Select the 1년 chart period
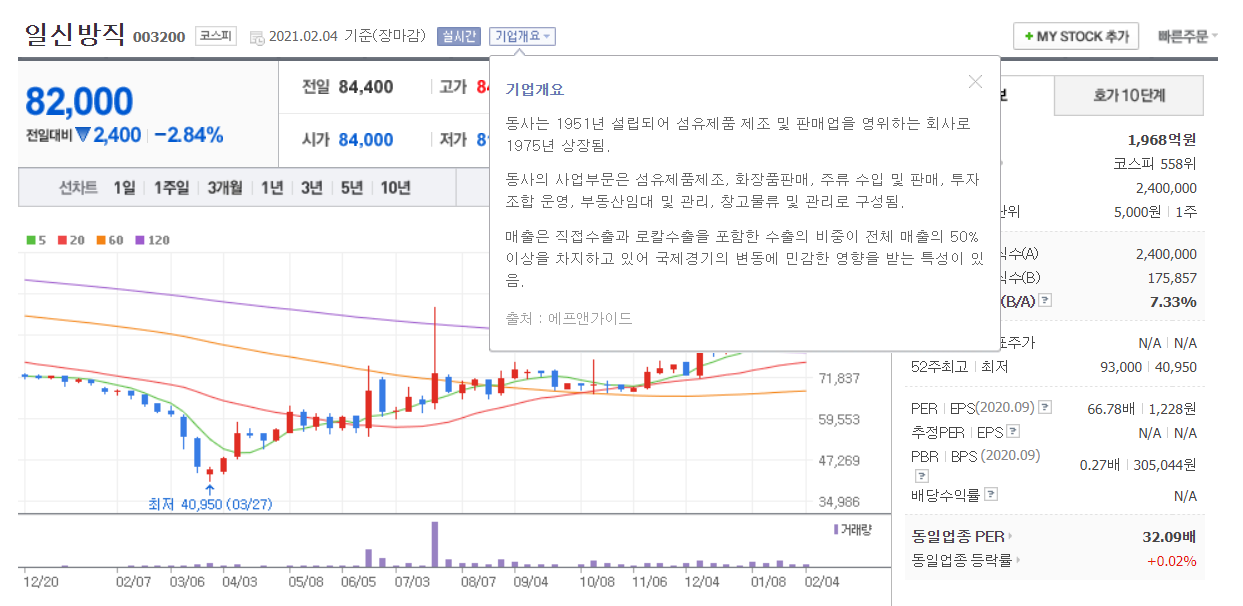Image resolution: width=1243 pixels, height=606 pixels. click(272, 187)
